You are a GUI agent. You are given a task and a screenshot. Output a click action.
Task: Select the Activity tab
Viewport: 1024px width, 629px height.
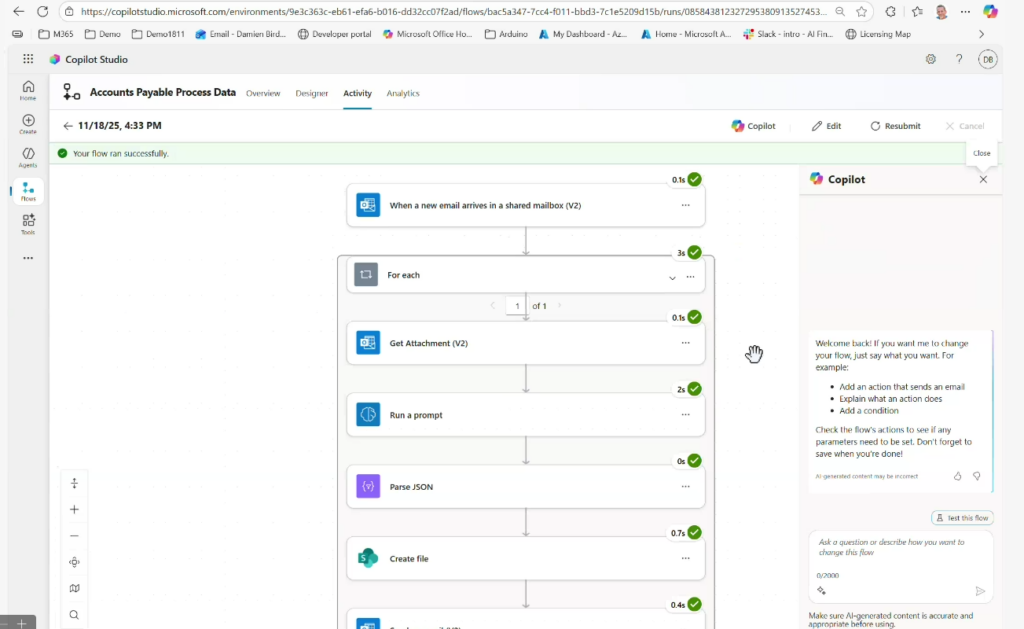[x=357, y=93]
